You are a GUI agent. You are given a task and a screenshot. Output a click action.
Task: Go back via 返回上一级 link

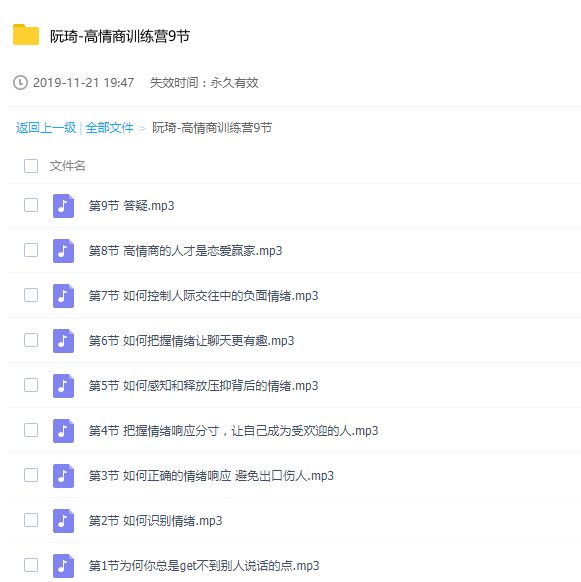coord(46,128)
